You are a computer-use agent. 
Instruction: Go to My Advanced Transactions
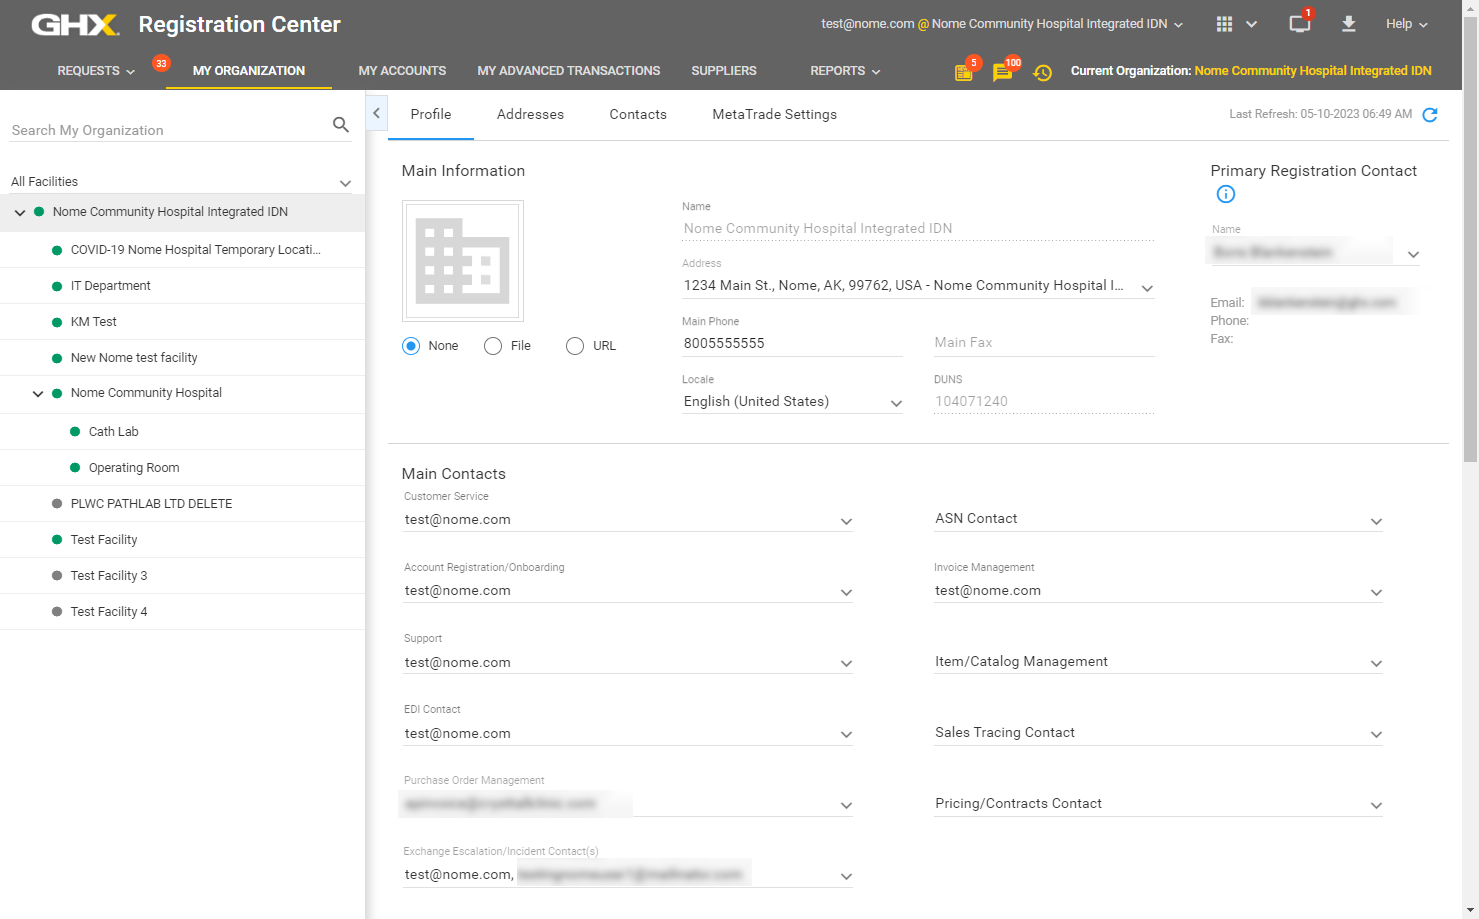(x=569, y=71)
